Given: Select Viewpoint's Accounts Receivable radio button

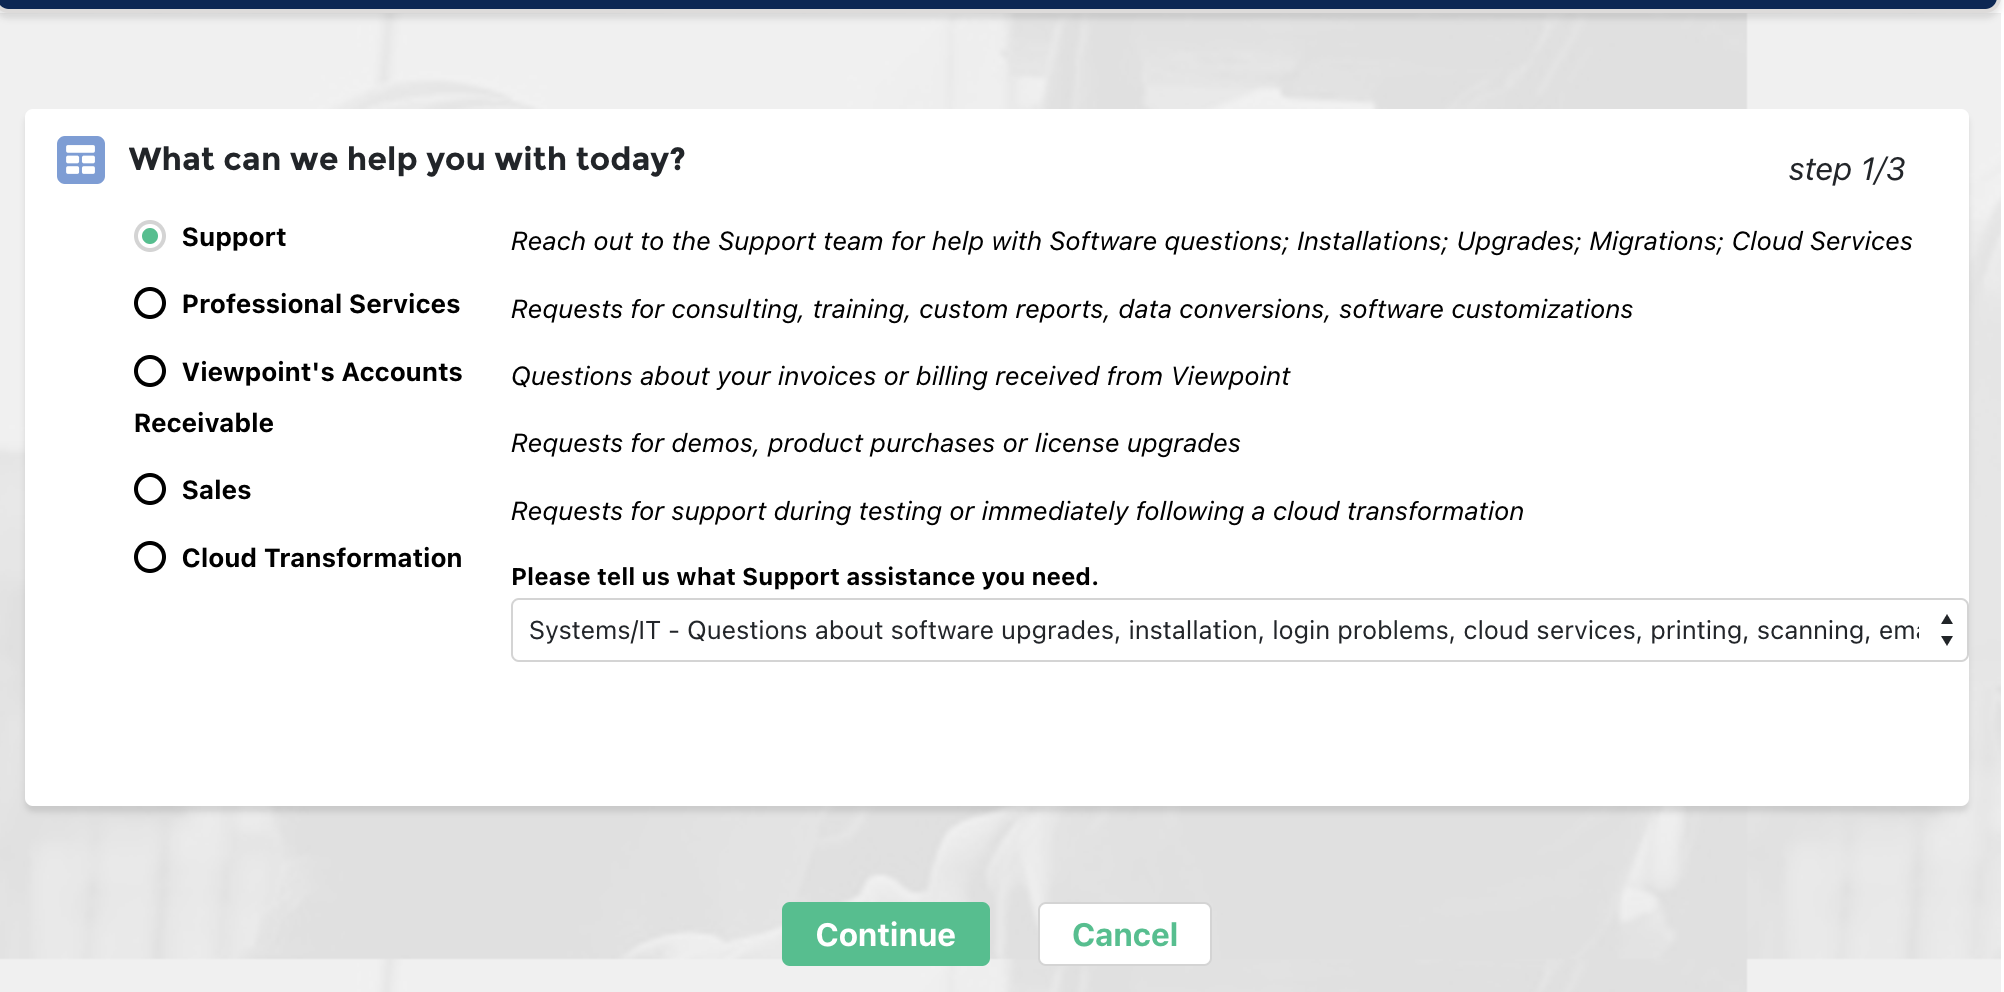Looking at the screenshot, I should coord(150,371).
